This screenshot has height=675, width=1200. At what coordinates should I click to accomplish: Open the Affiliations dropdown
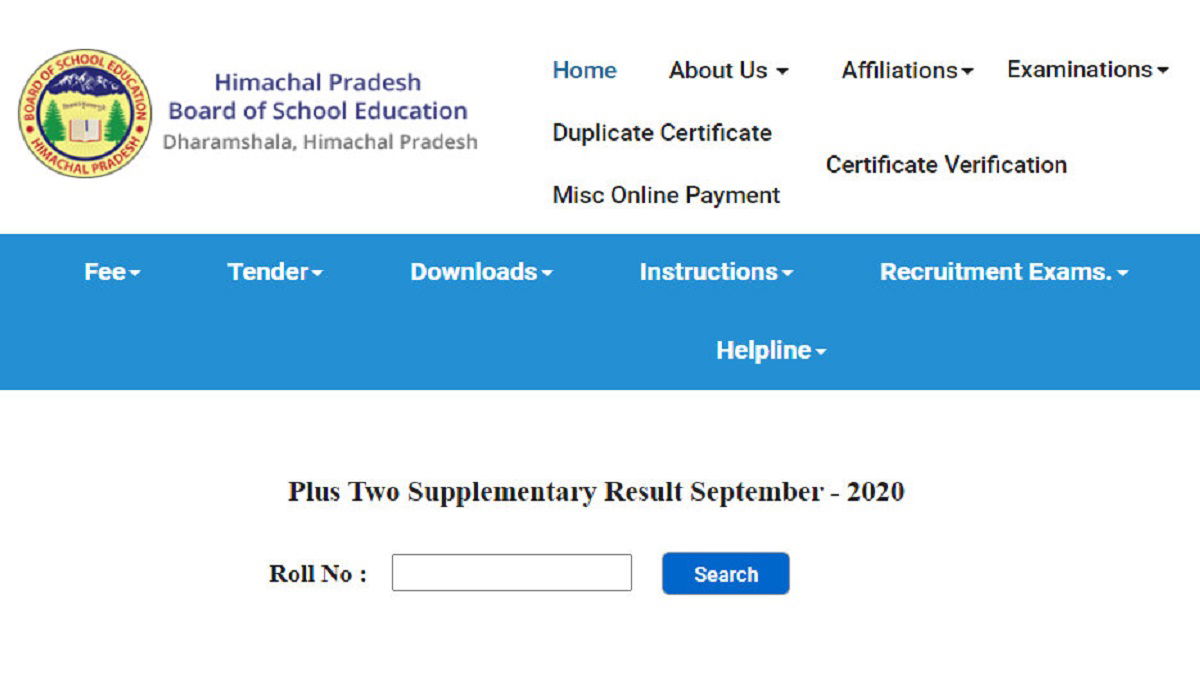905,71
